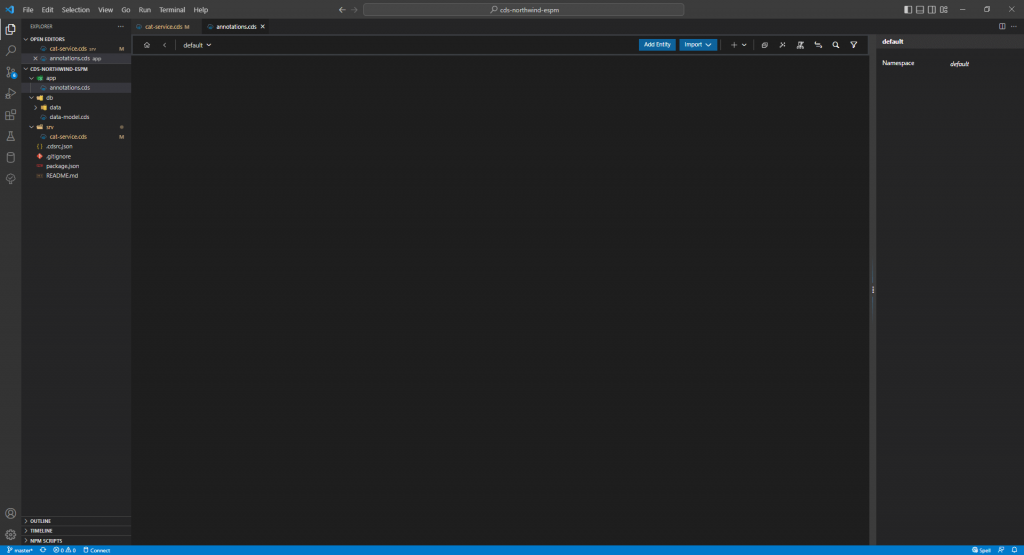Open Explorer views and more actions ellipsis

120,27
